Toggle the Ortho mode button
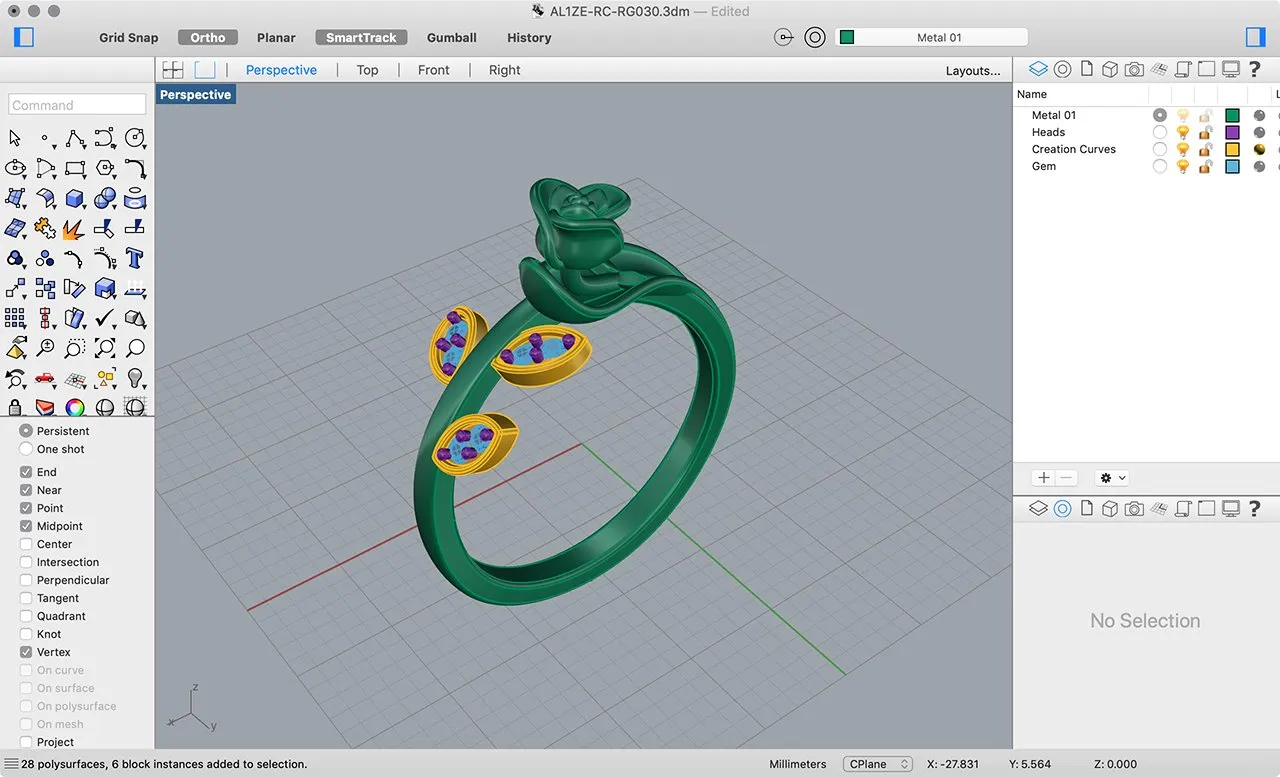 point(208,37)
